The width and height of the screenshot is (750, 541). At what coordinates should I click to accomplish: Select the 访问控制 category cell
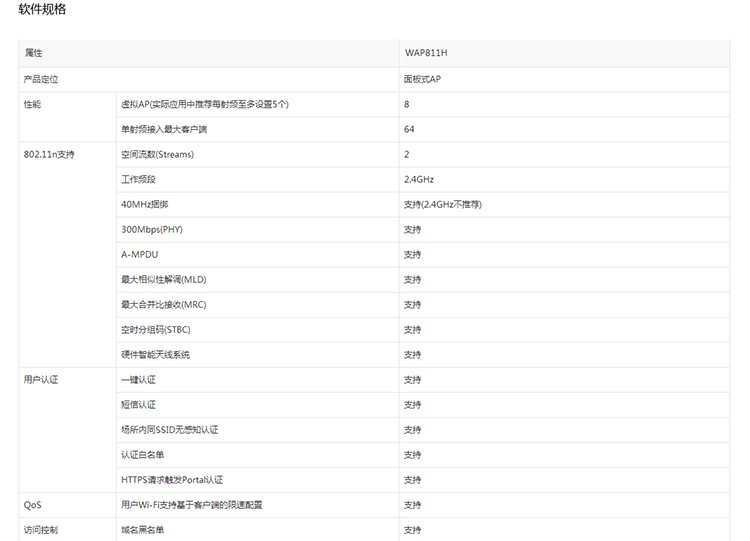pos(67,530)
